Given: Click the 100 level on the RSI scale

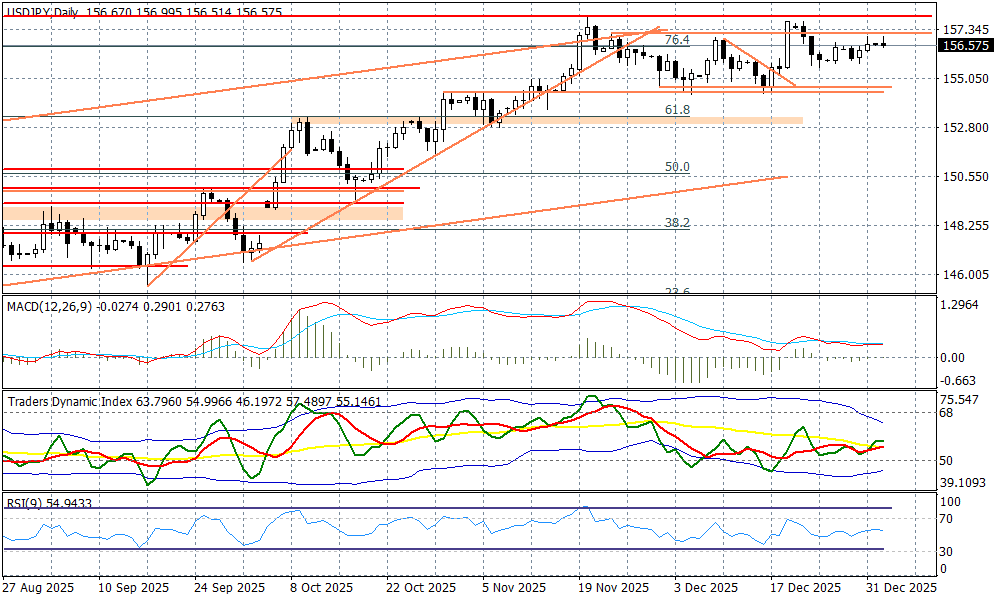Looking at the screenshot, I should (952, 503).
